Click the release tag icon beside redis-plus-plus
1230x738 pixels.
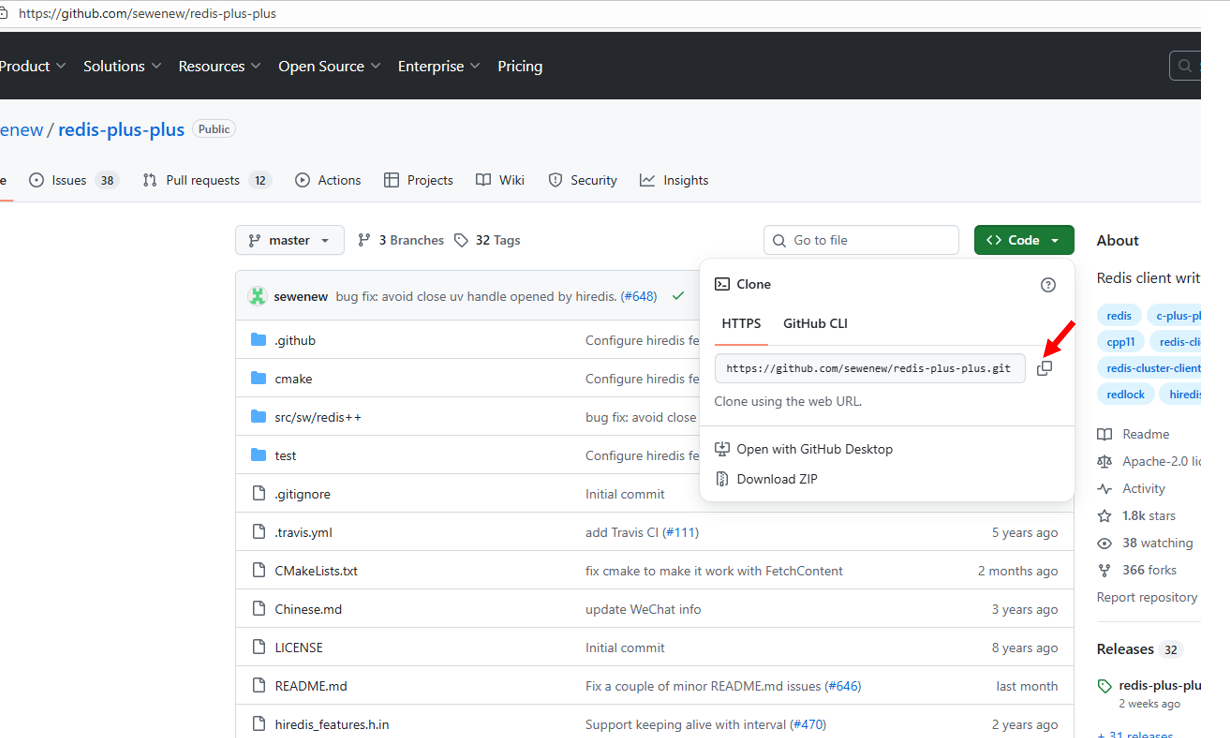pyautogui.click(x=1104, y=686)
